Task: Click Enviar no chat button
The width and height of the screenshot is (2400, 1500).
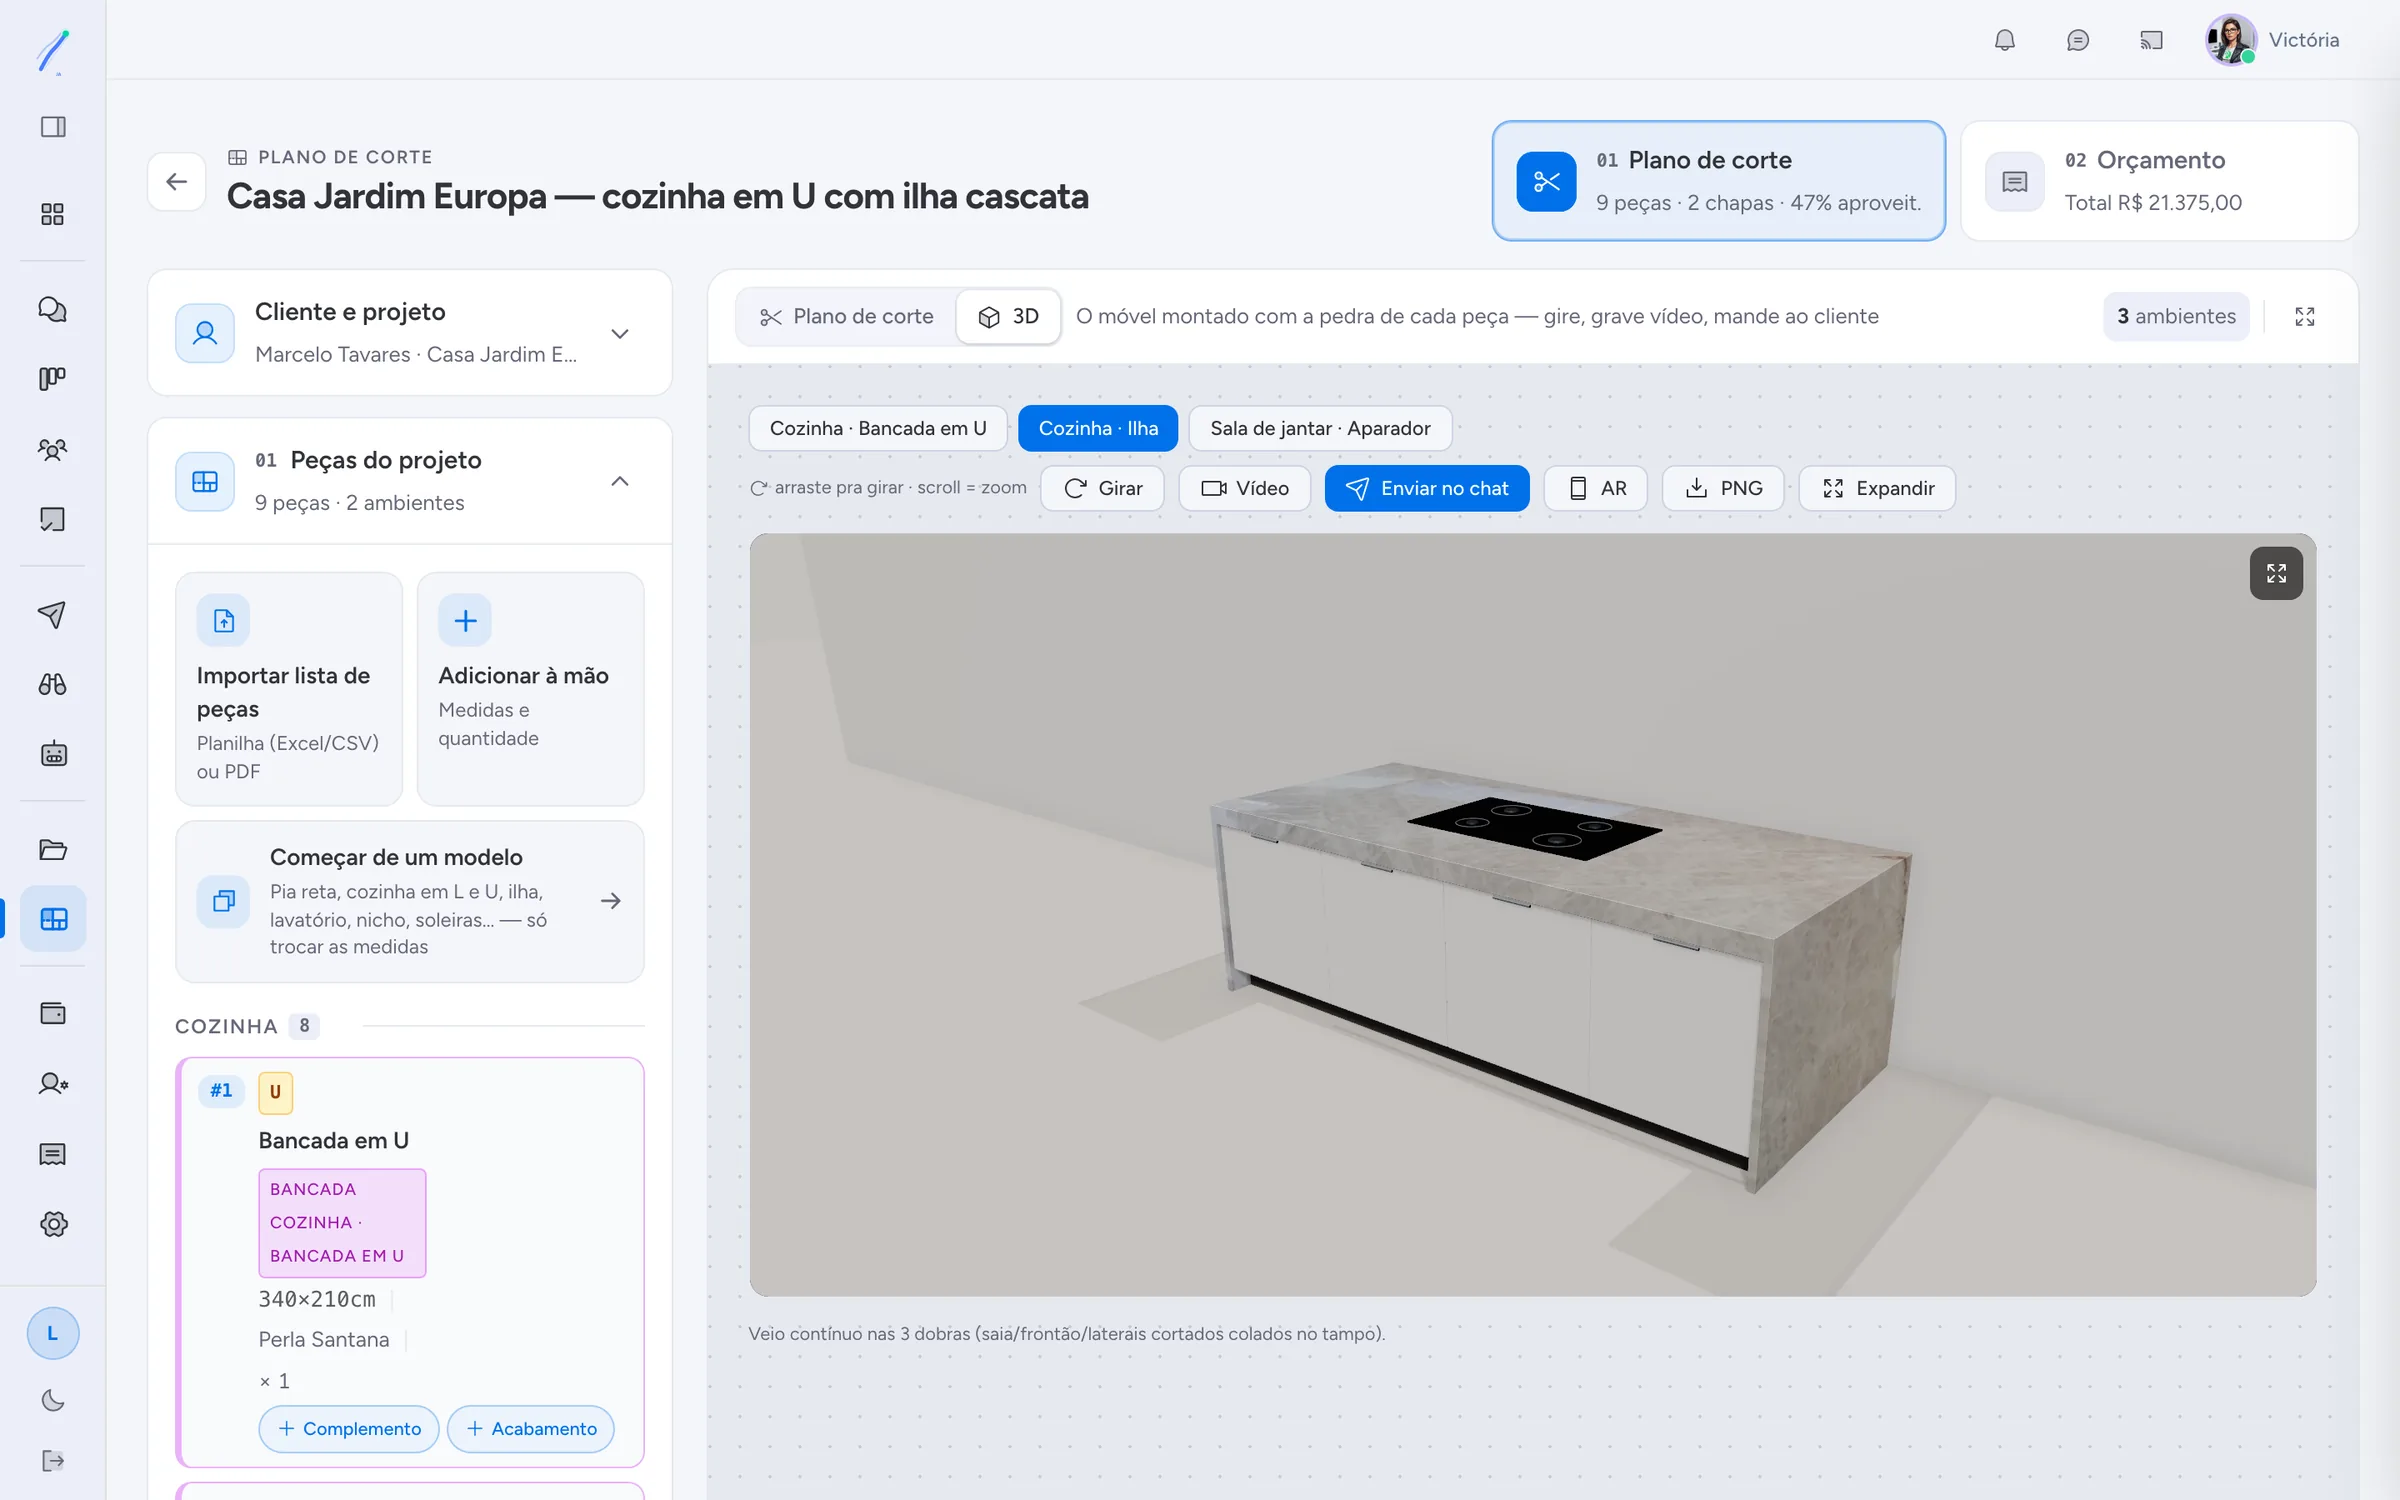Action: [x=1427, y=488]
